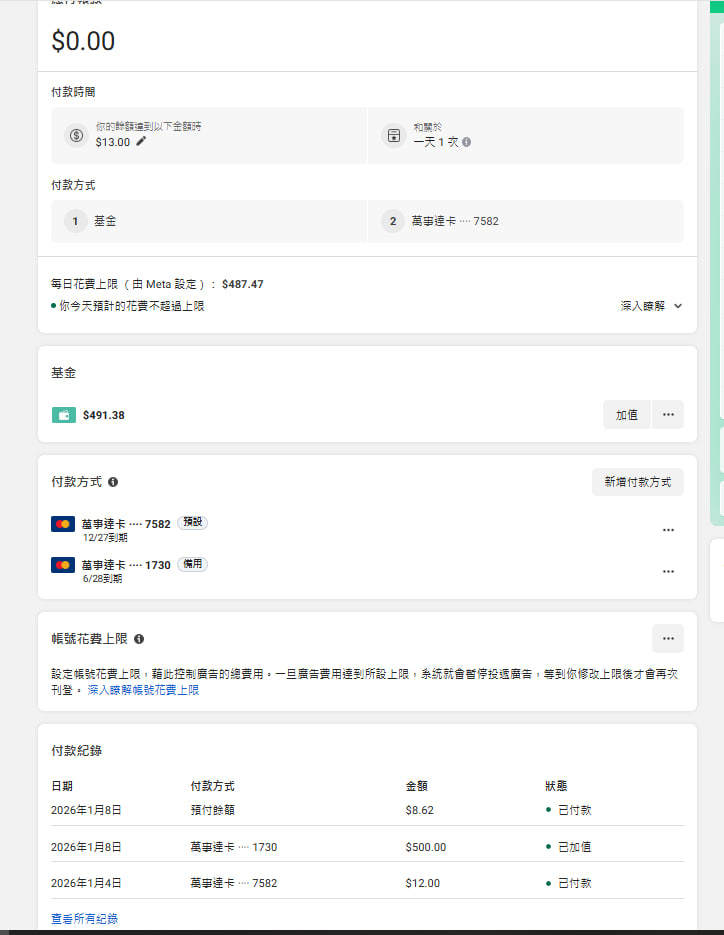The width and height of the screenshot is (724, 935).
Task: Open the 查看所有紀錄 link
Action: (84, 918)
